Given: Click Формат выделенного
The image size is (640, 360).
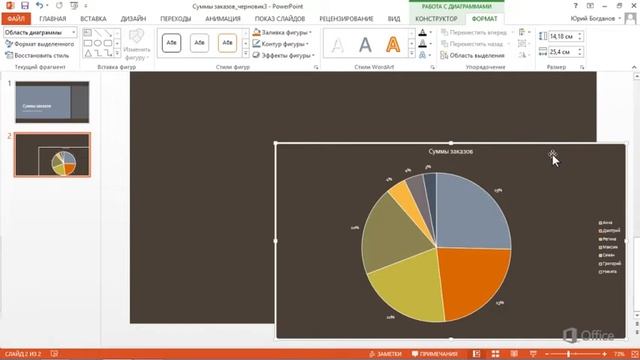Looking at the screenshot, I should (40, 44).
